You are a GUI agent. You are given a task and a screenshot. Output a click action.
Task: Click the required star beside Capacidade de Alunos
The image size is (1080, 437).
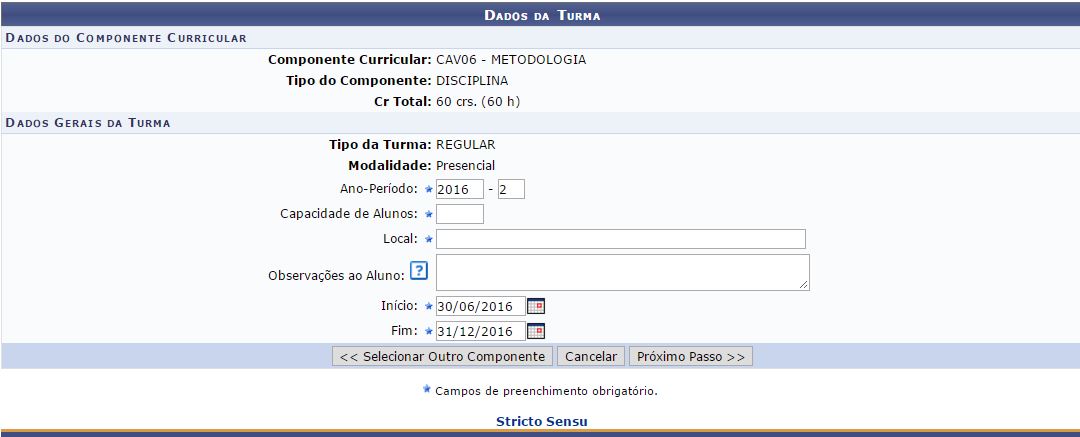tap(428, 214)
